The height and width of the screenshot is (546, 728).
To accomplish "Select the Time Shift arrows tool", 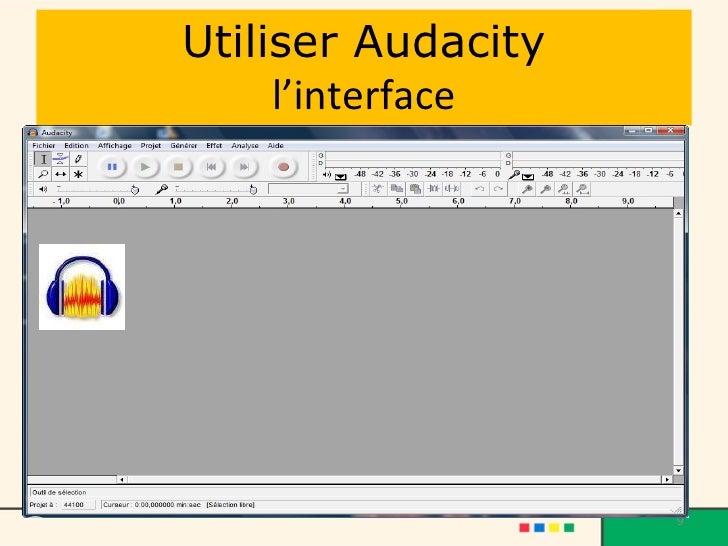I will 60,174.
